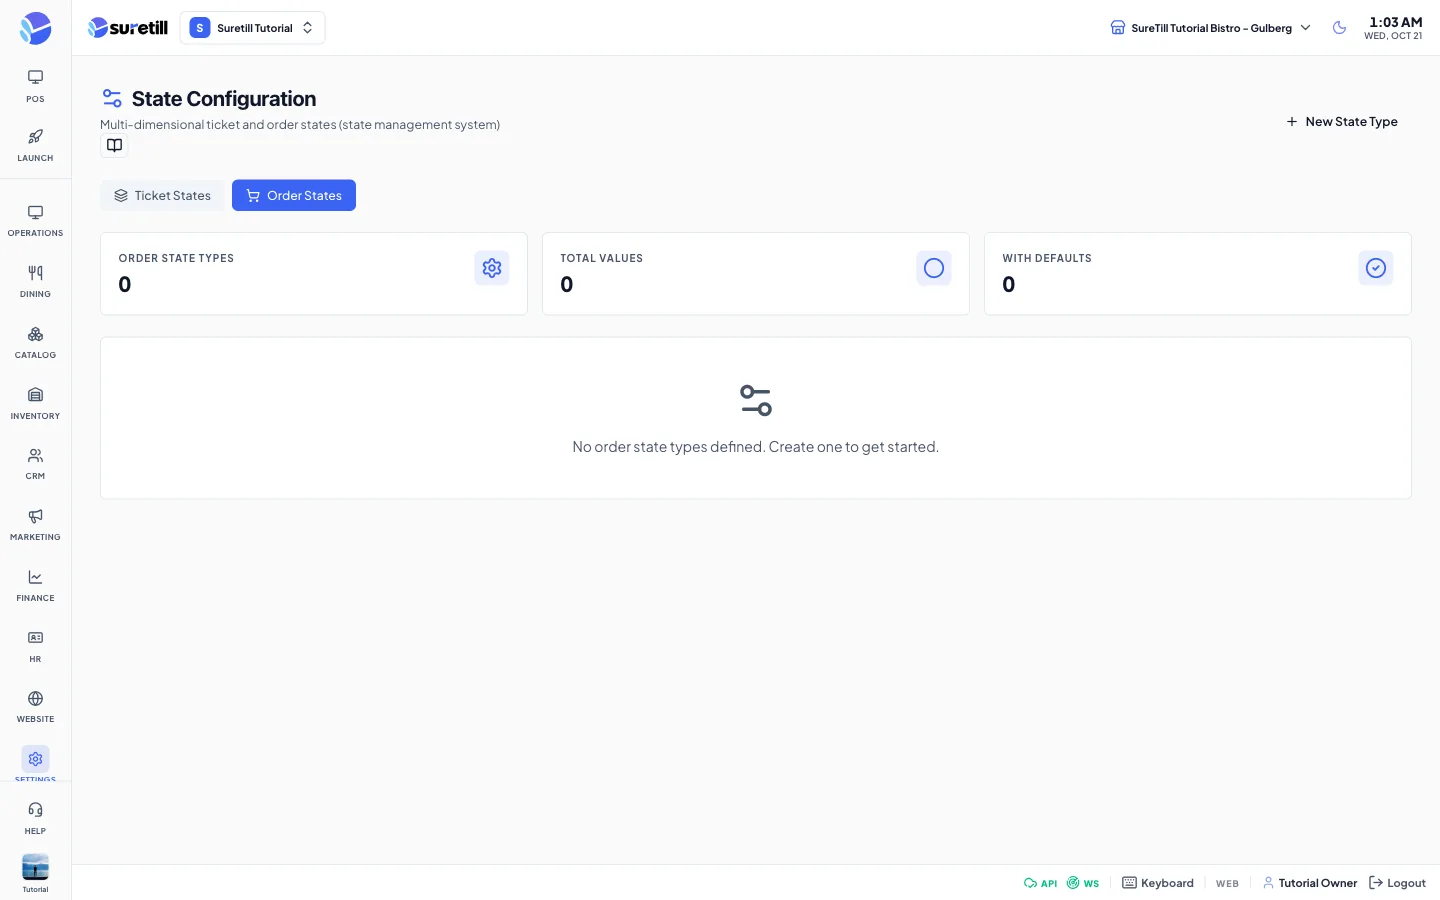Screen dimensions: 1440x900
Task: Click the 'No order state types defined' message
Action: tap(756, 447)
